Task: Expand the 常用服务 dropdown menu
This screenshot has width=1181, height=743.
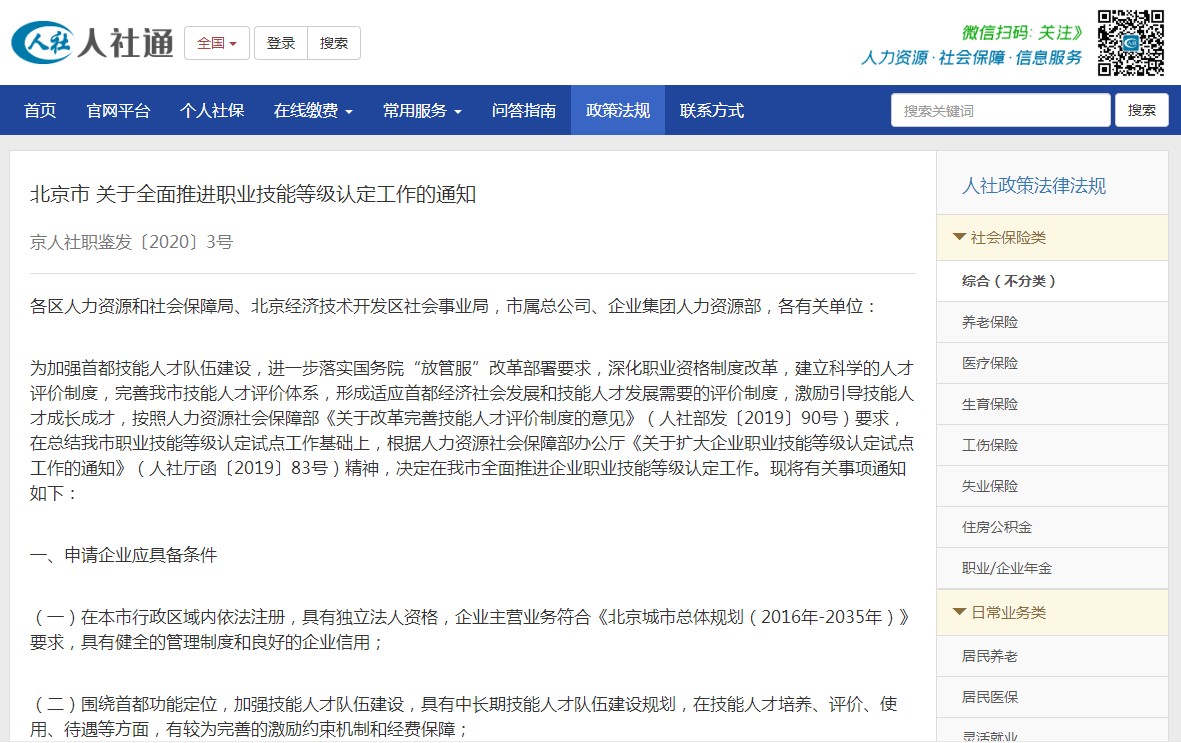Action: (x=422, y=111)
